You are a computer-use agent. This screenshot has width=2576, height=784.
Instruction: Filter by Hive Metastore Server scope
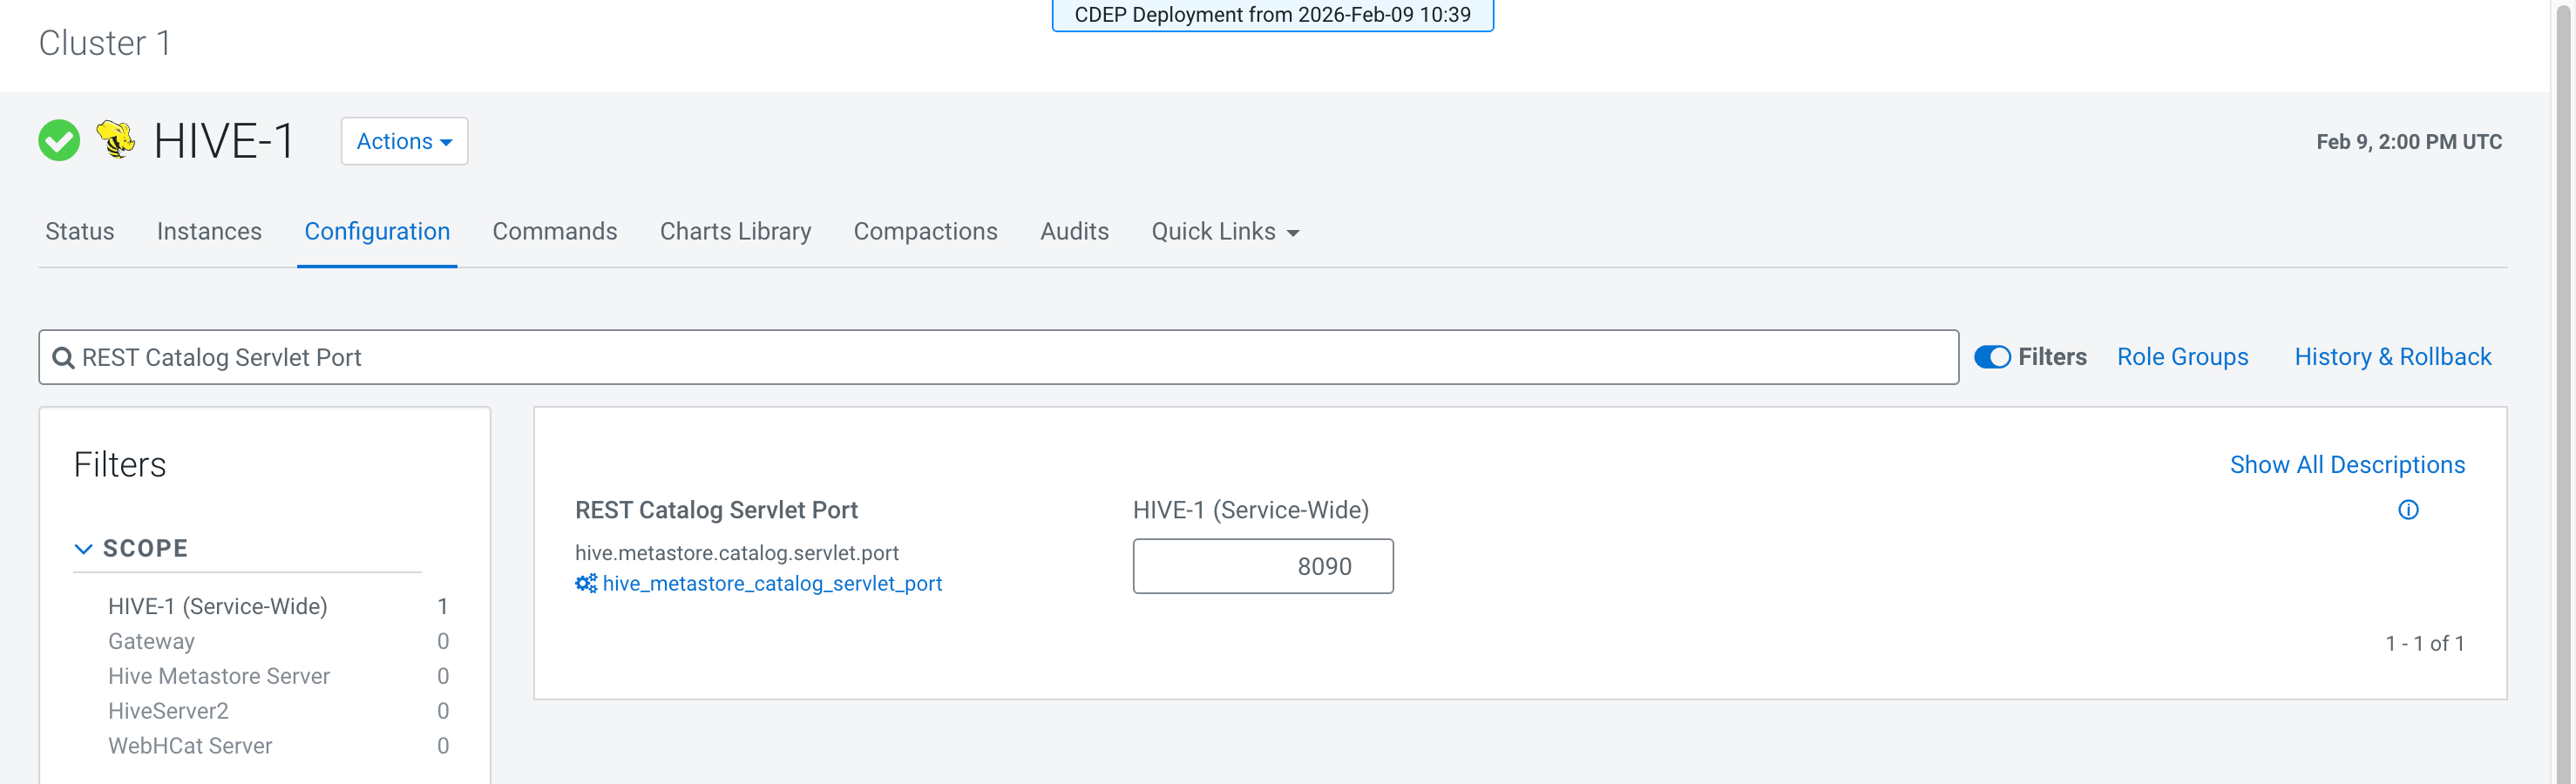(x=219, y=676)
